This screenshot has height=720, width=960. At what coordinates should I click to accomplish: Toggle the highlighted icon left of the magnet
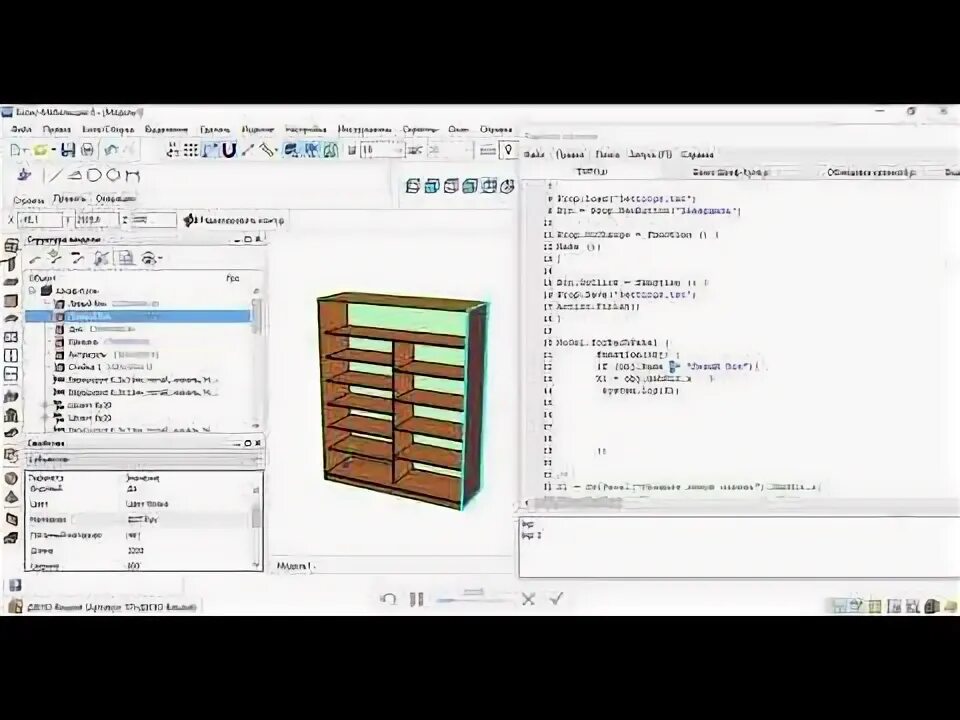point(211,151)
